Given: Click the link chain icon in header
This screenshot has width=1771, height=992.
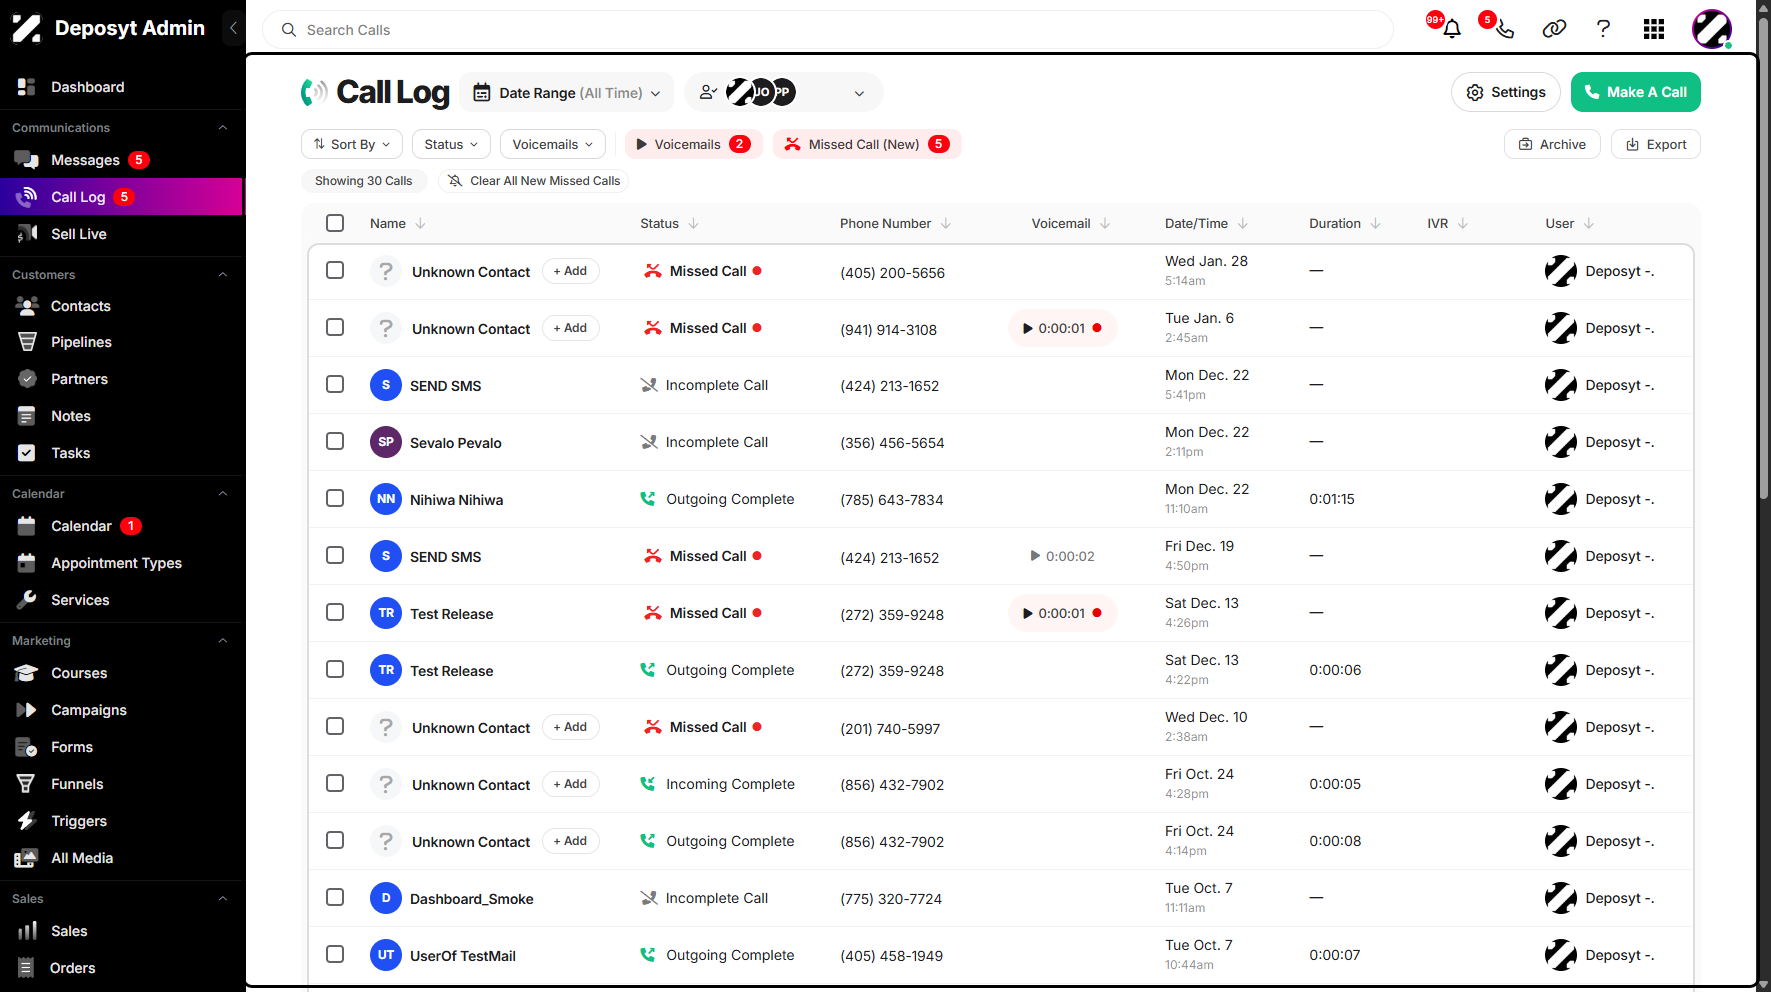Looking at the screenshot, I should [1554, 29].
